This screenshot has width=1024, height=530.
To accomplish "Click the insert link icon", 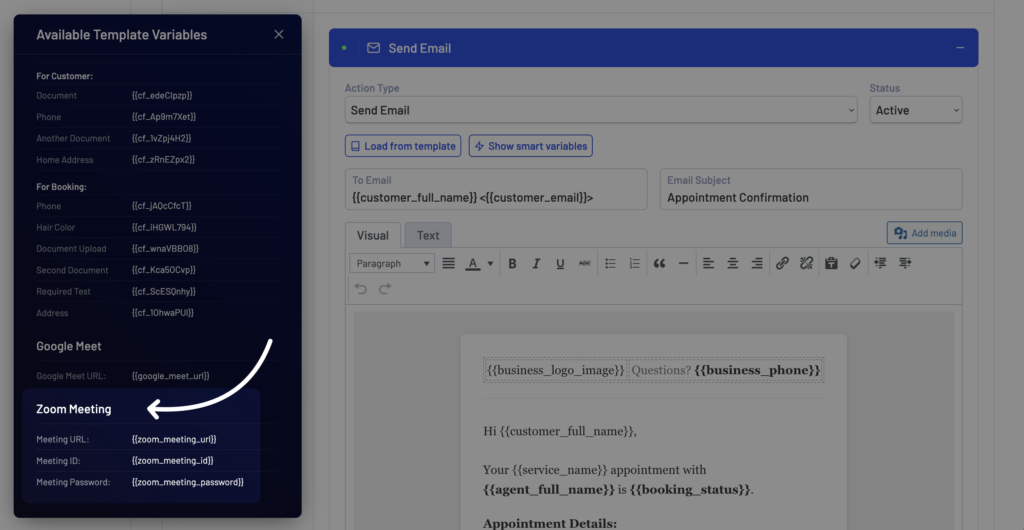I will [782, 264].
